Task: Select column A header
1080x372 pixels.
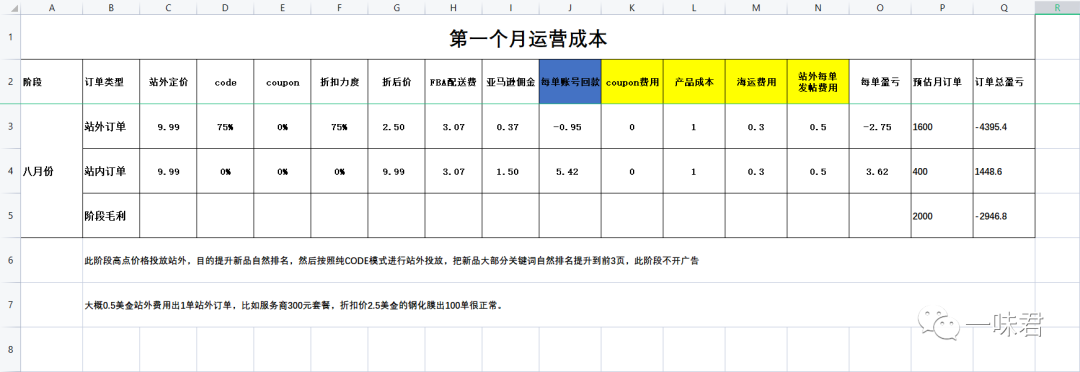Action: click(52, 6)
